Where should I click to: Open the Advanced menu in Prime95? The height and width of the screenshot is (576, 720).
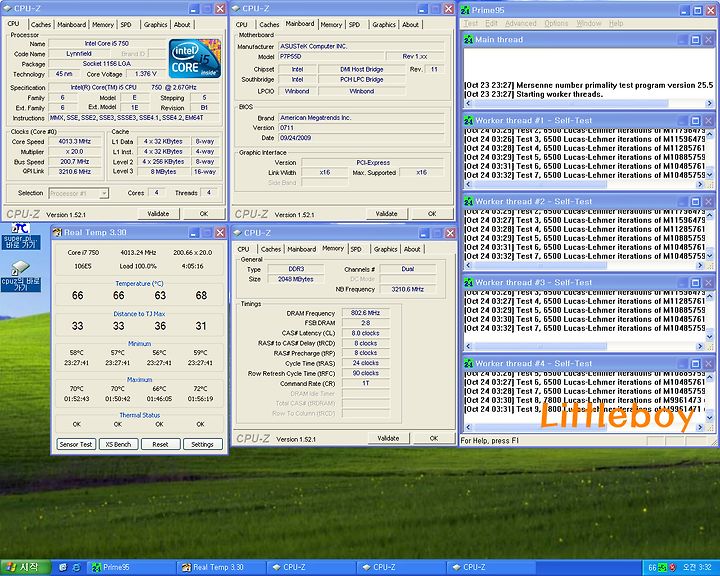click(520, 23)
